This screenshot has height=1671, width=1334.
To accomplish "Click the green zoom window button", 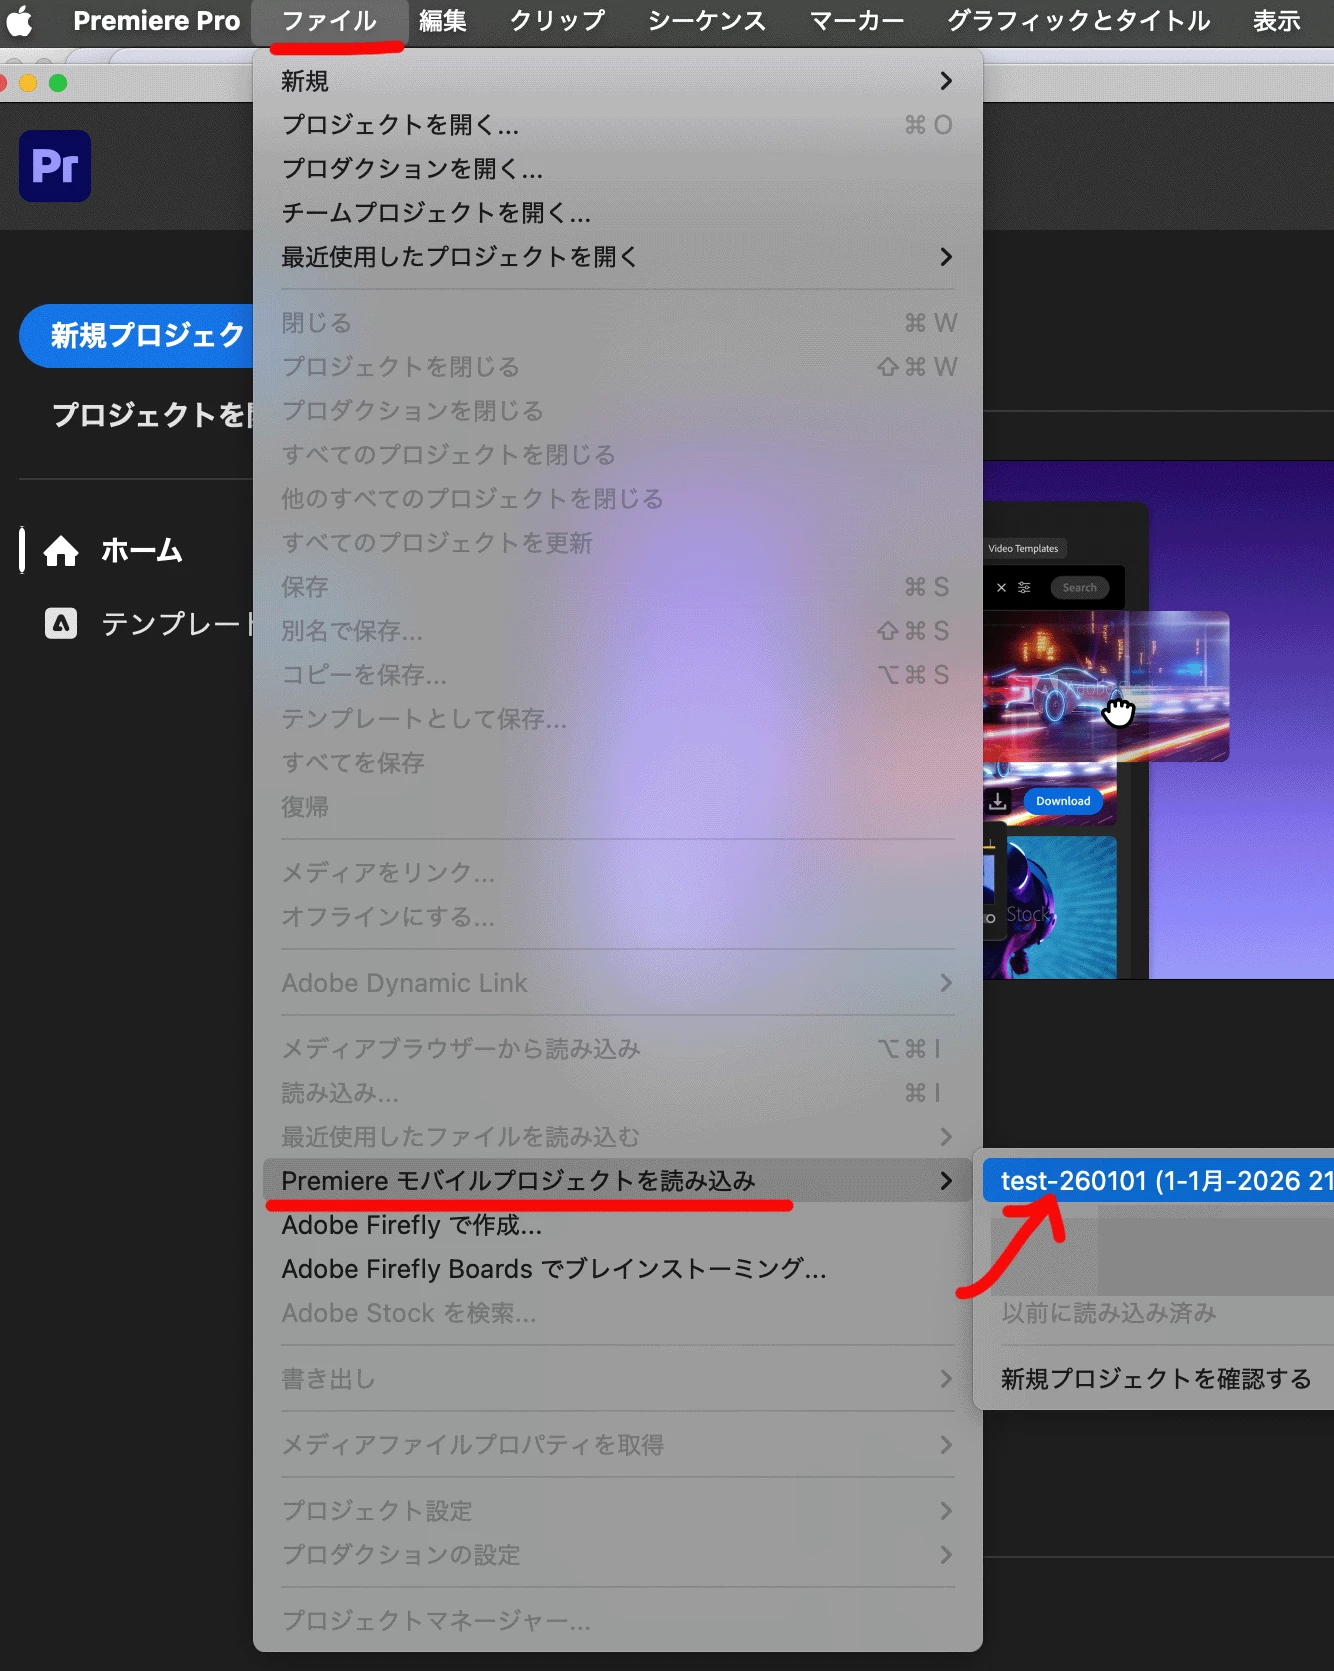I will click(58, 83).
